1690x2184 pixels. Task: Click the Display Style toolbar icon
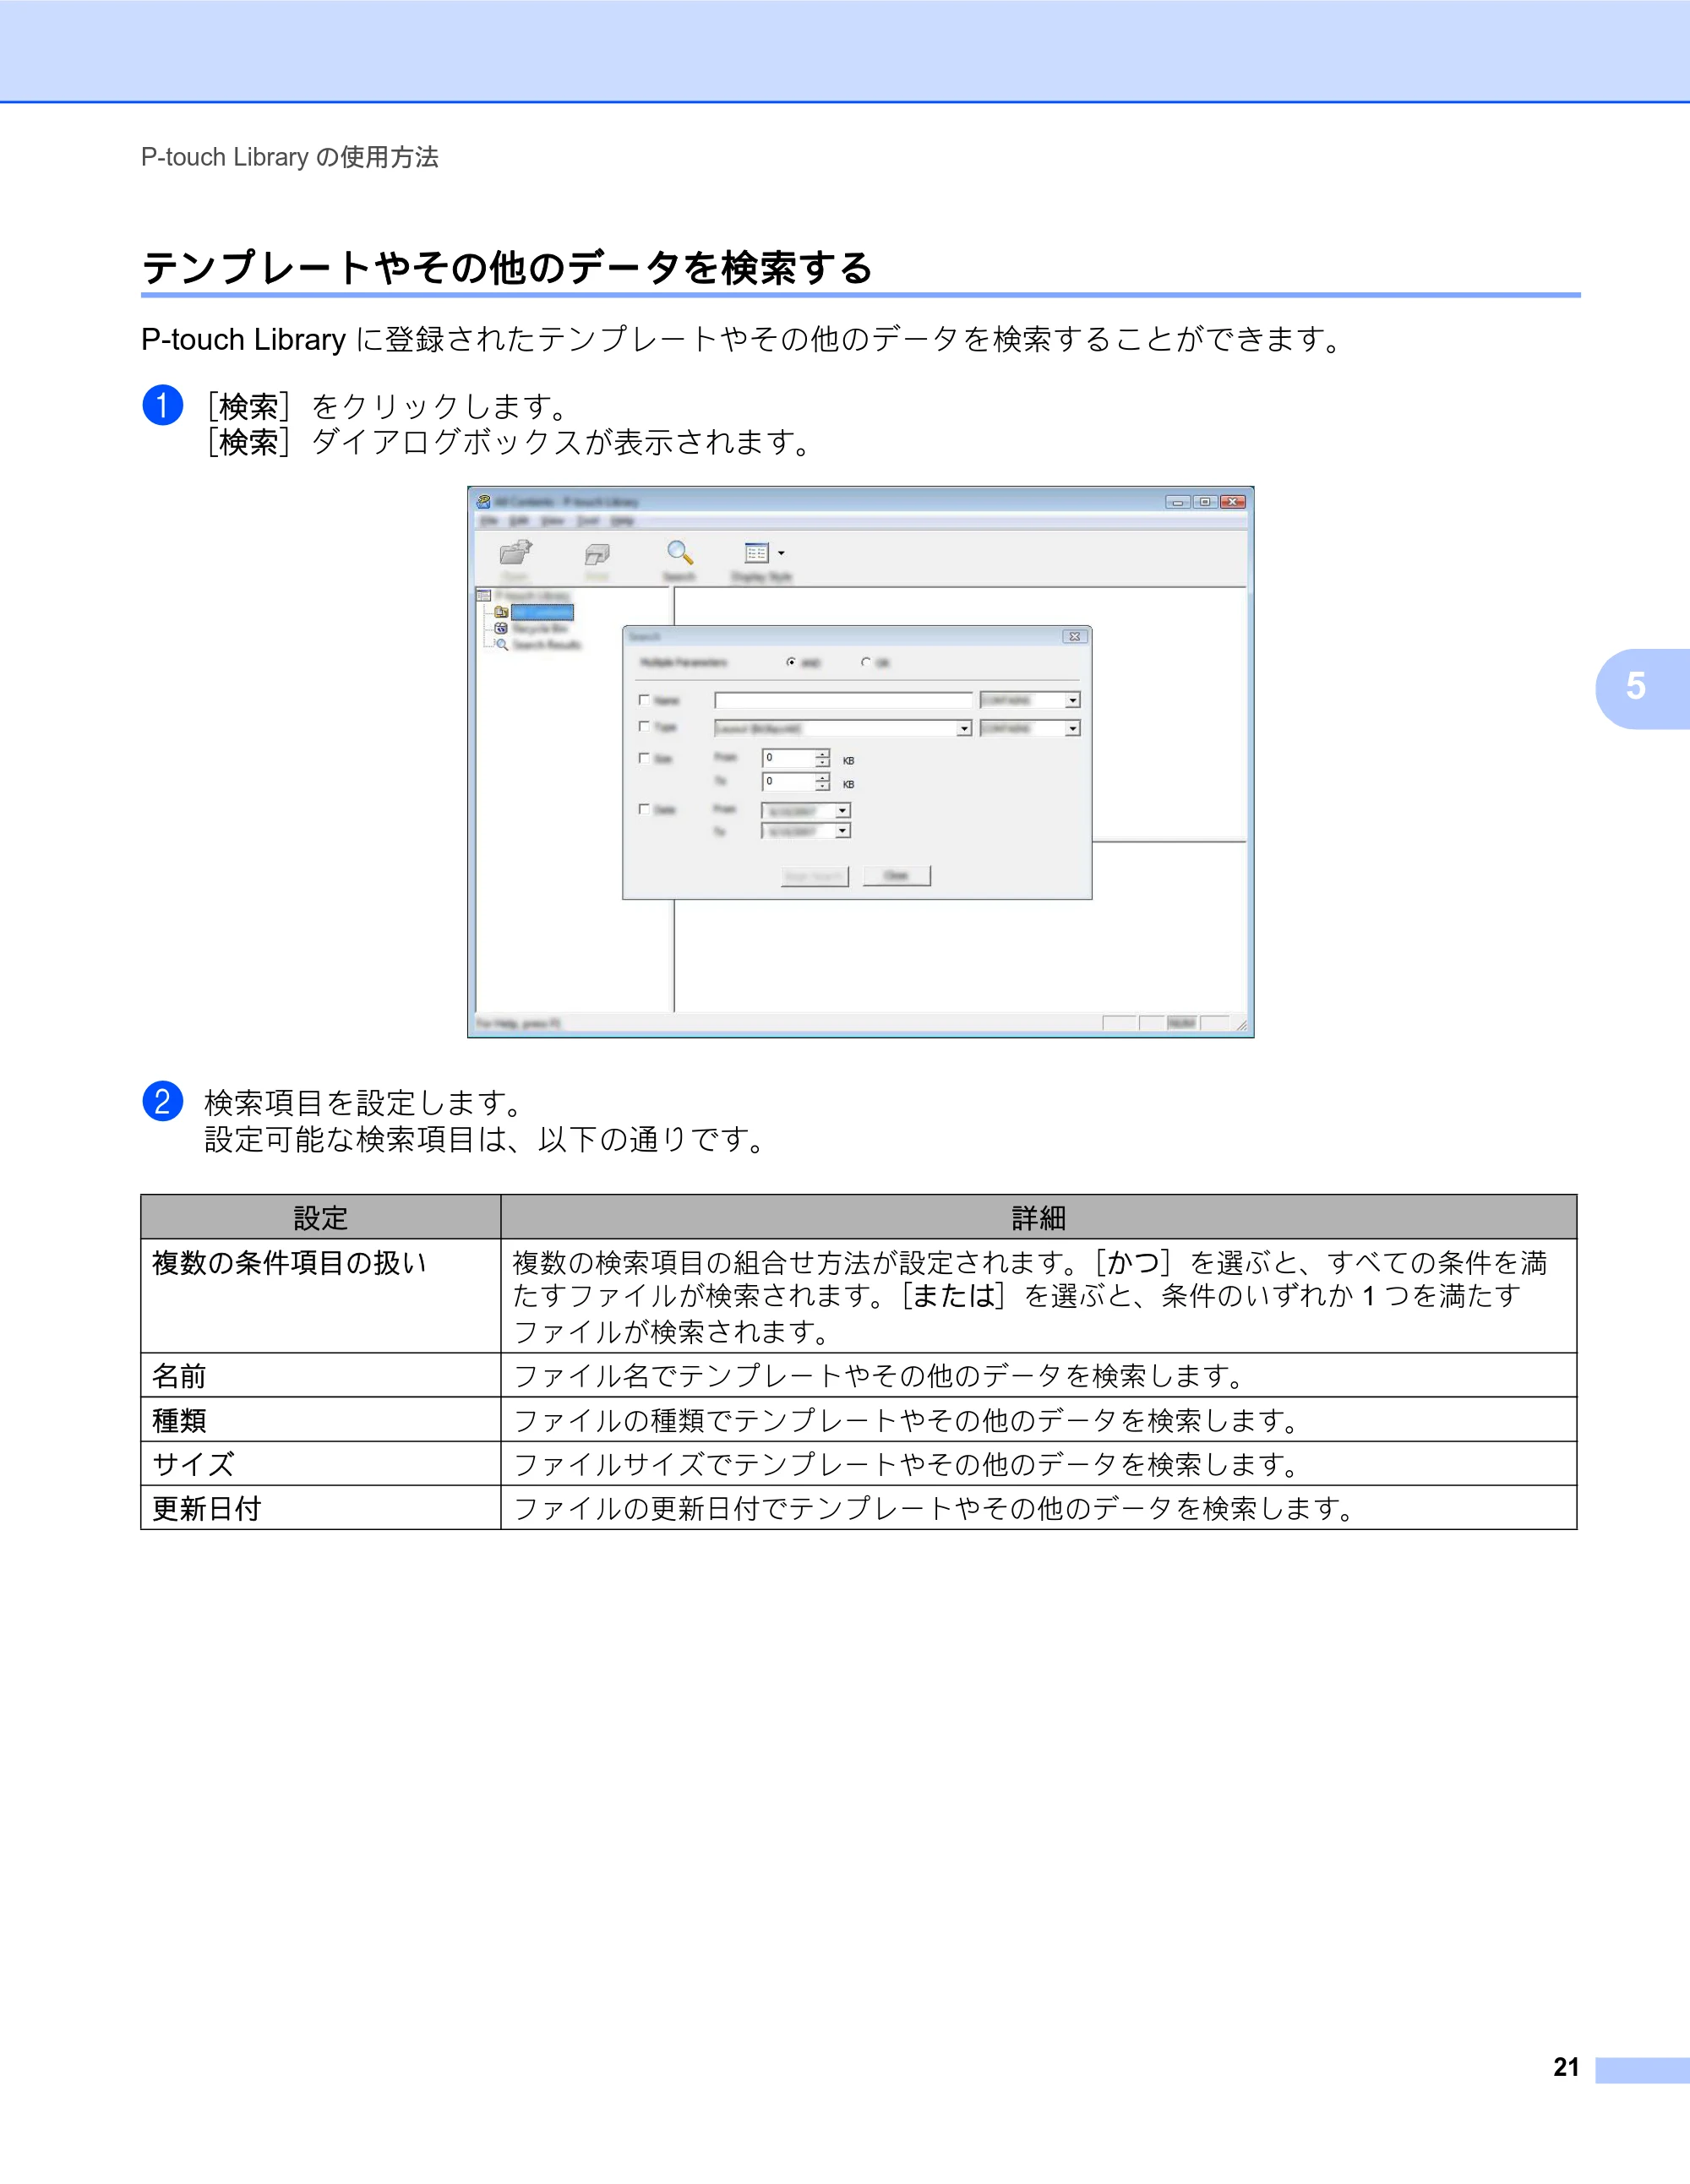coord(757,552)
